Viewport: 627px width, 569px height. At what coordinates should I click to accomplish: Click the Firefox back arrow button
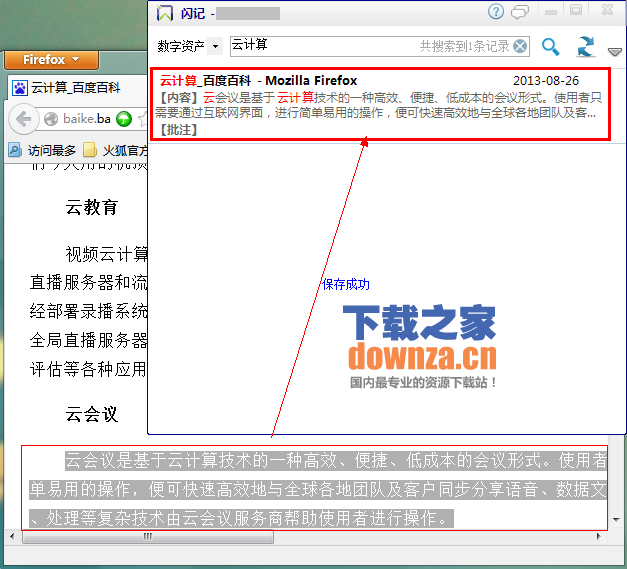pyautogui.click(x=23, y=119)
